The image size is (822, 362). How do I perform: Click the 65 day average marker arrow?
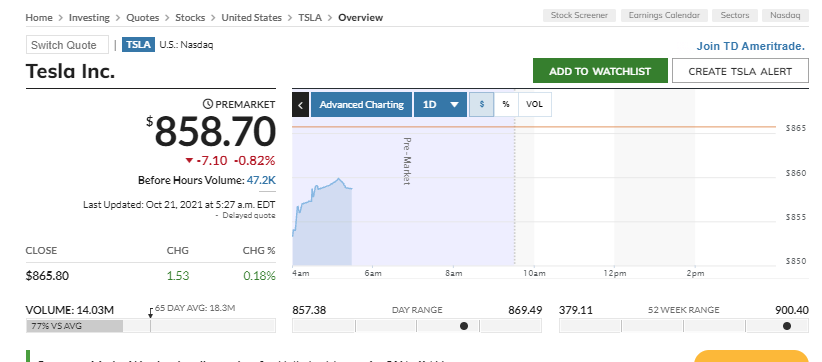150,312
